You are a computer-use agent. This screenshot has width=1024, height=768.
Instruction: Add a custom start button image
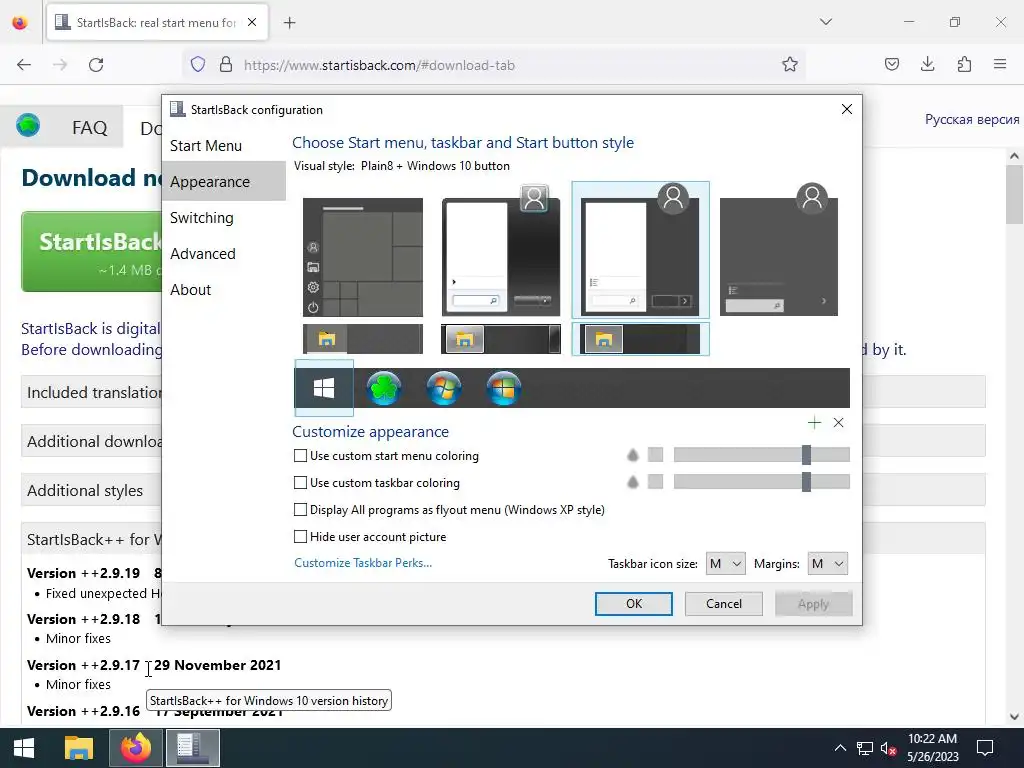point(814,423)
